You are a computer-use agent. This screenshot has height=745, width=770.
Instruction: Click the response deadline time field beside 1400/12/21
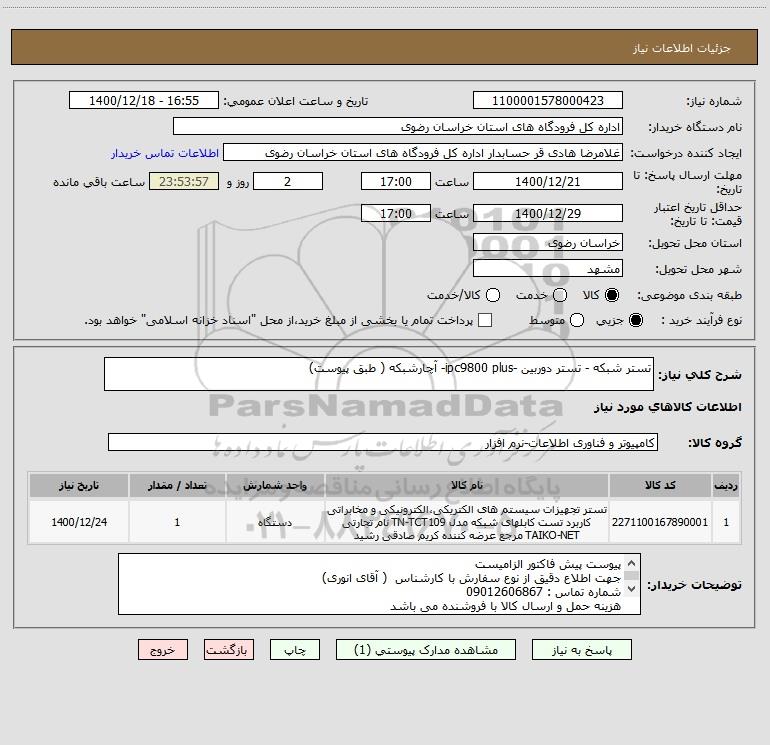tap(396, 181)
